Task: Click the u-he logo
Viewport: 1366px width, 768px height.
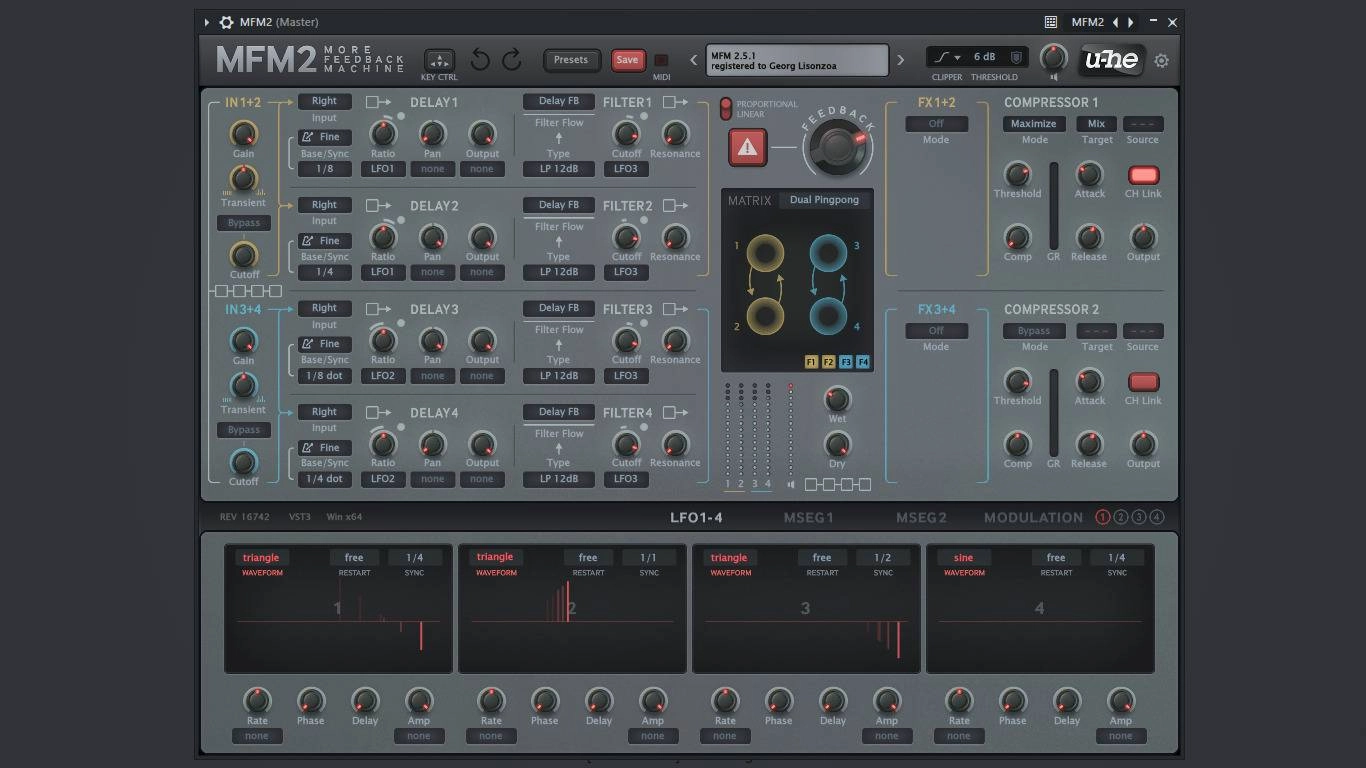Action: click(1111, 60)
